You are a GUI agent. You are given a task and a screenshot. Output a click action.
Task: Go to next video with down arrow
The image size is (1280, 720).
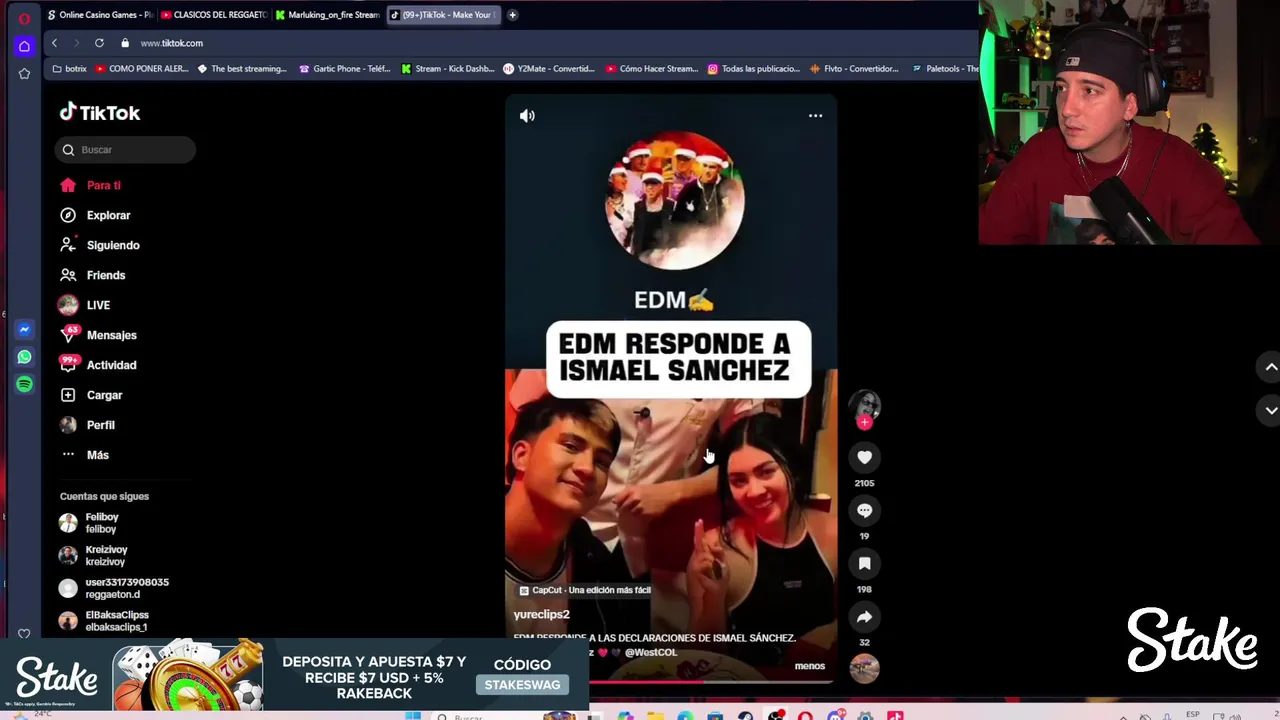1270,410
